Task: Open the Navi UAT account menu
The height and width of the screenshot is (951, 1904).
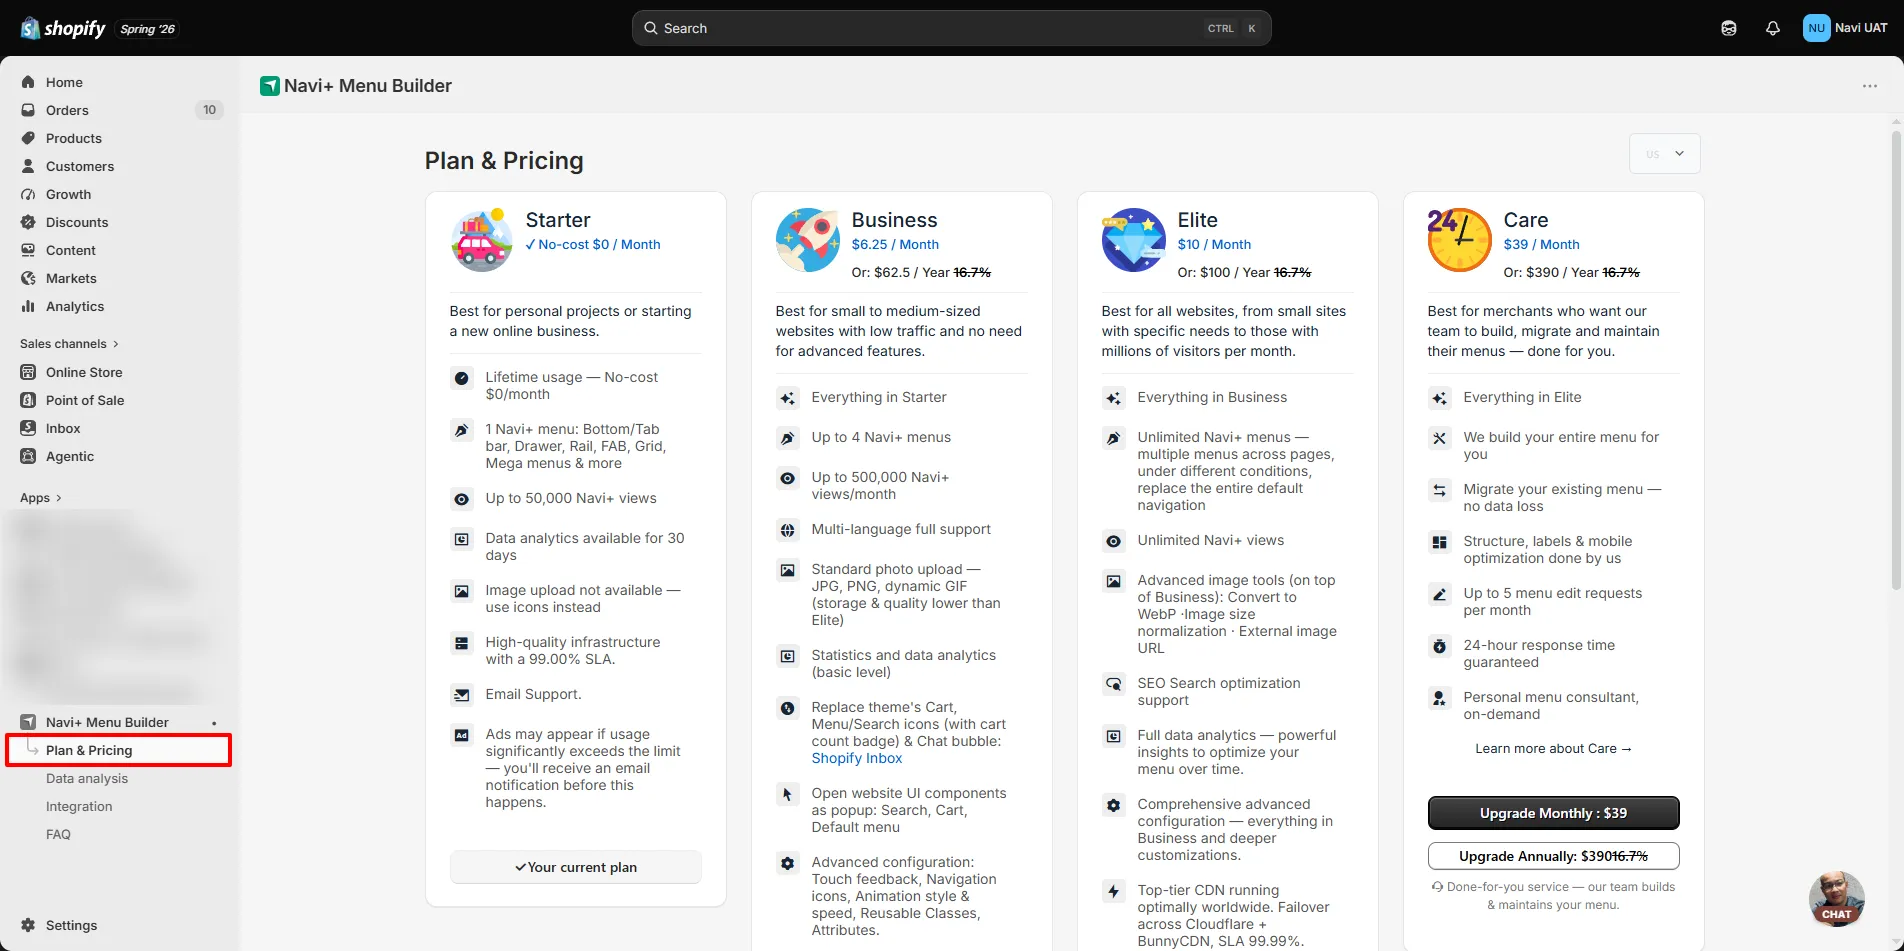Action: pos(1845,28)
